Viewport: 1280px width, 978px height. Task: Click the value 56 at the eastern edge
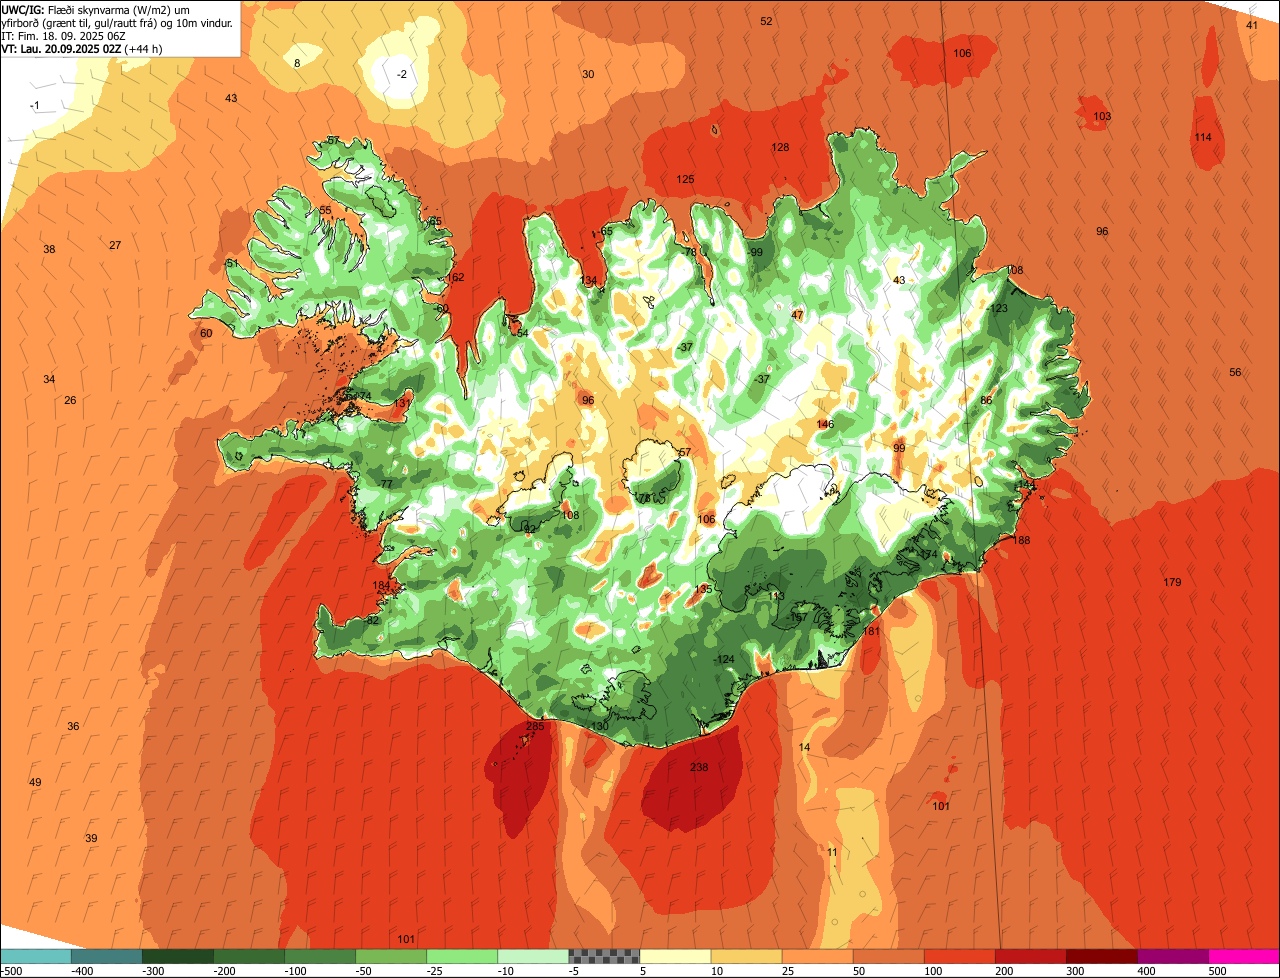[x=1235, y=372]
